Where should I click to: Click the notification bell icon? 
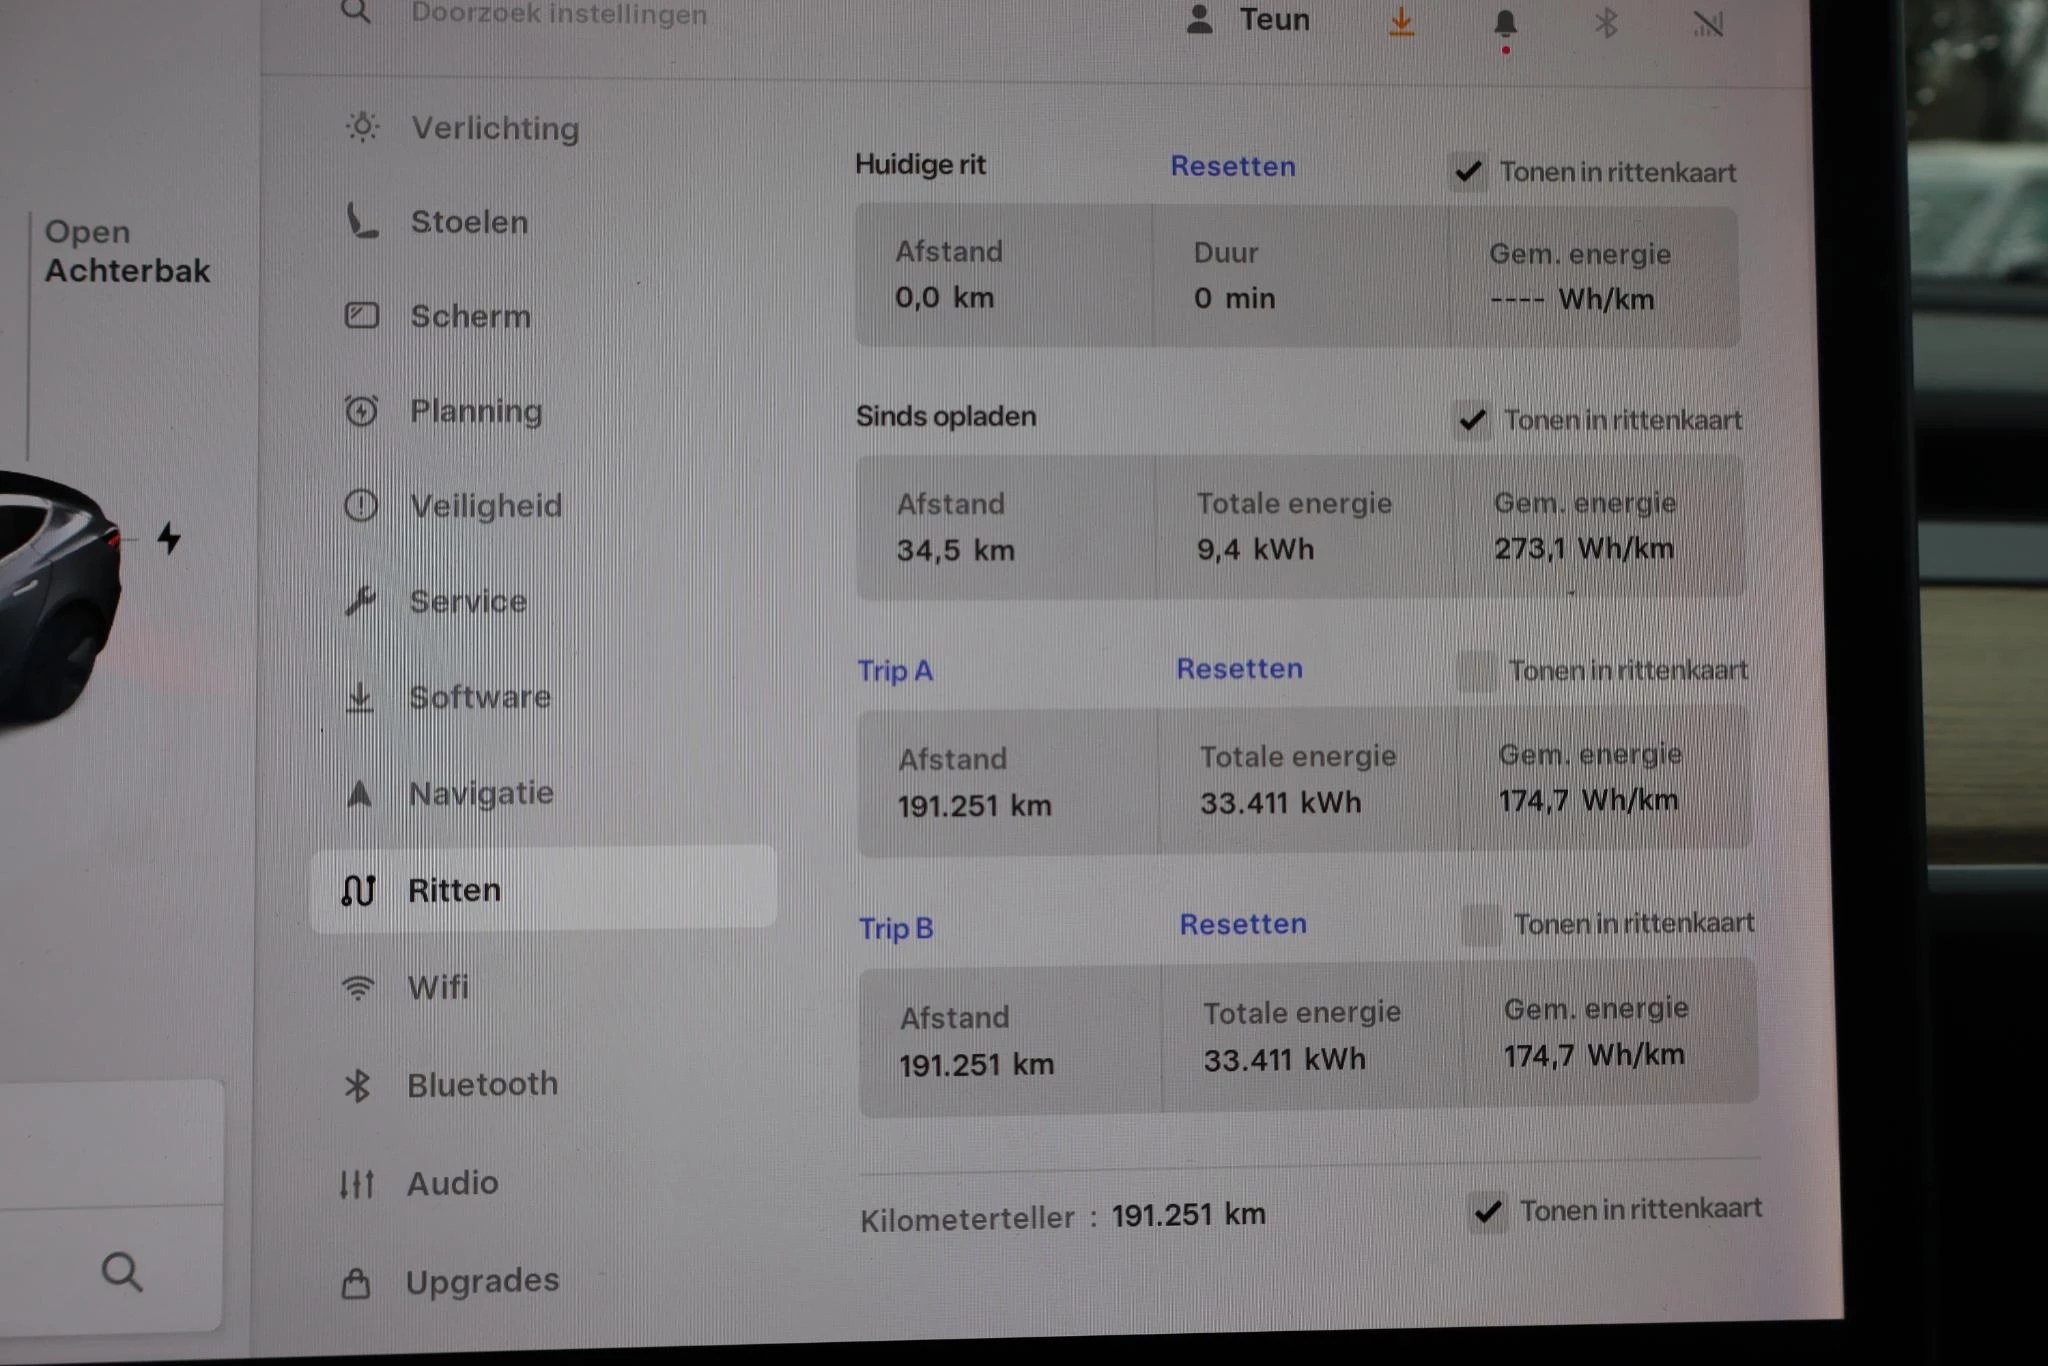pyautogui.click(x=1505, y=24)
